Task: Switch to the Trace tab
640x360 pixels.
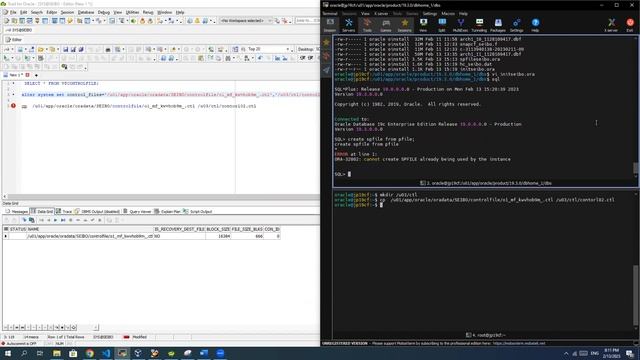Action: [x=64, y=211]
